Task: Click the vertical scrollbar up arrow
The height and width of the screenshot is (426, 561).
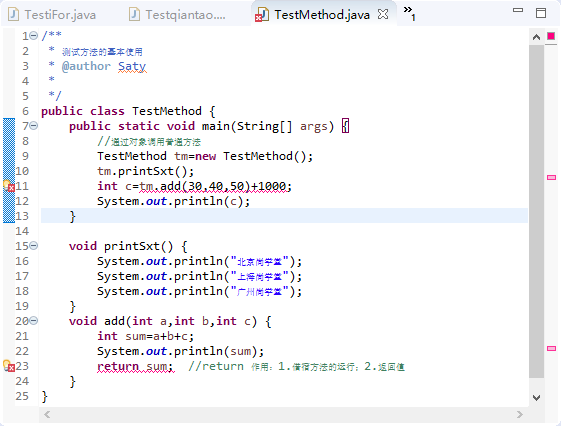Action: tap(536, 37)
